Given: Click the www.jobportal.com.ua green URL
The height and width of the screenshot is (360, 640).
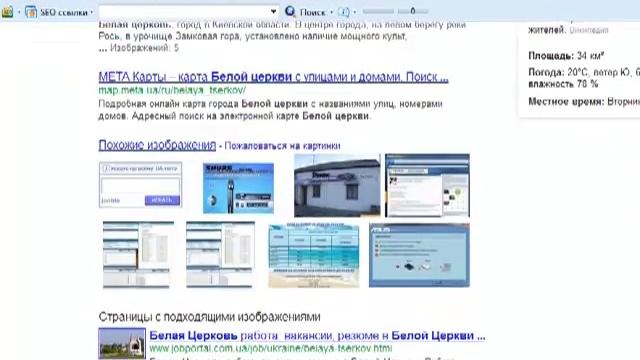Looking at the screenshot, I should point(271,349).
